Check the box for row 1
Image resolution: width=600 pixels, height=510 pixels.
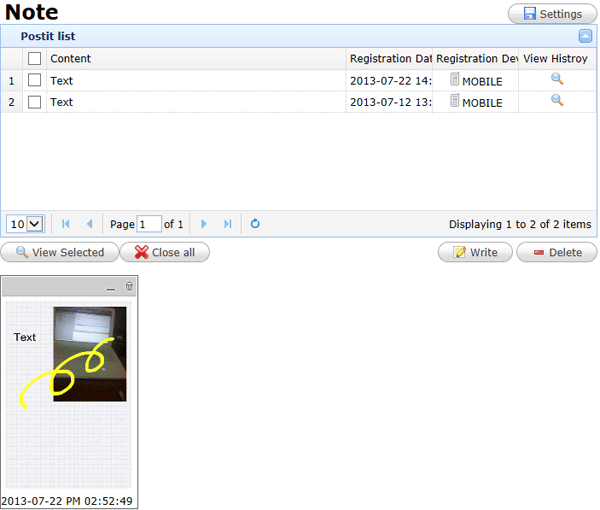tap(35, 80)
